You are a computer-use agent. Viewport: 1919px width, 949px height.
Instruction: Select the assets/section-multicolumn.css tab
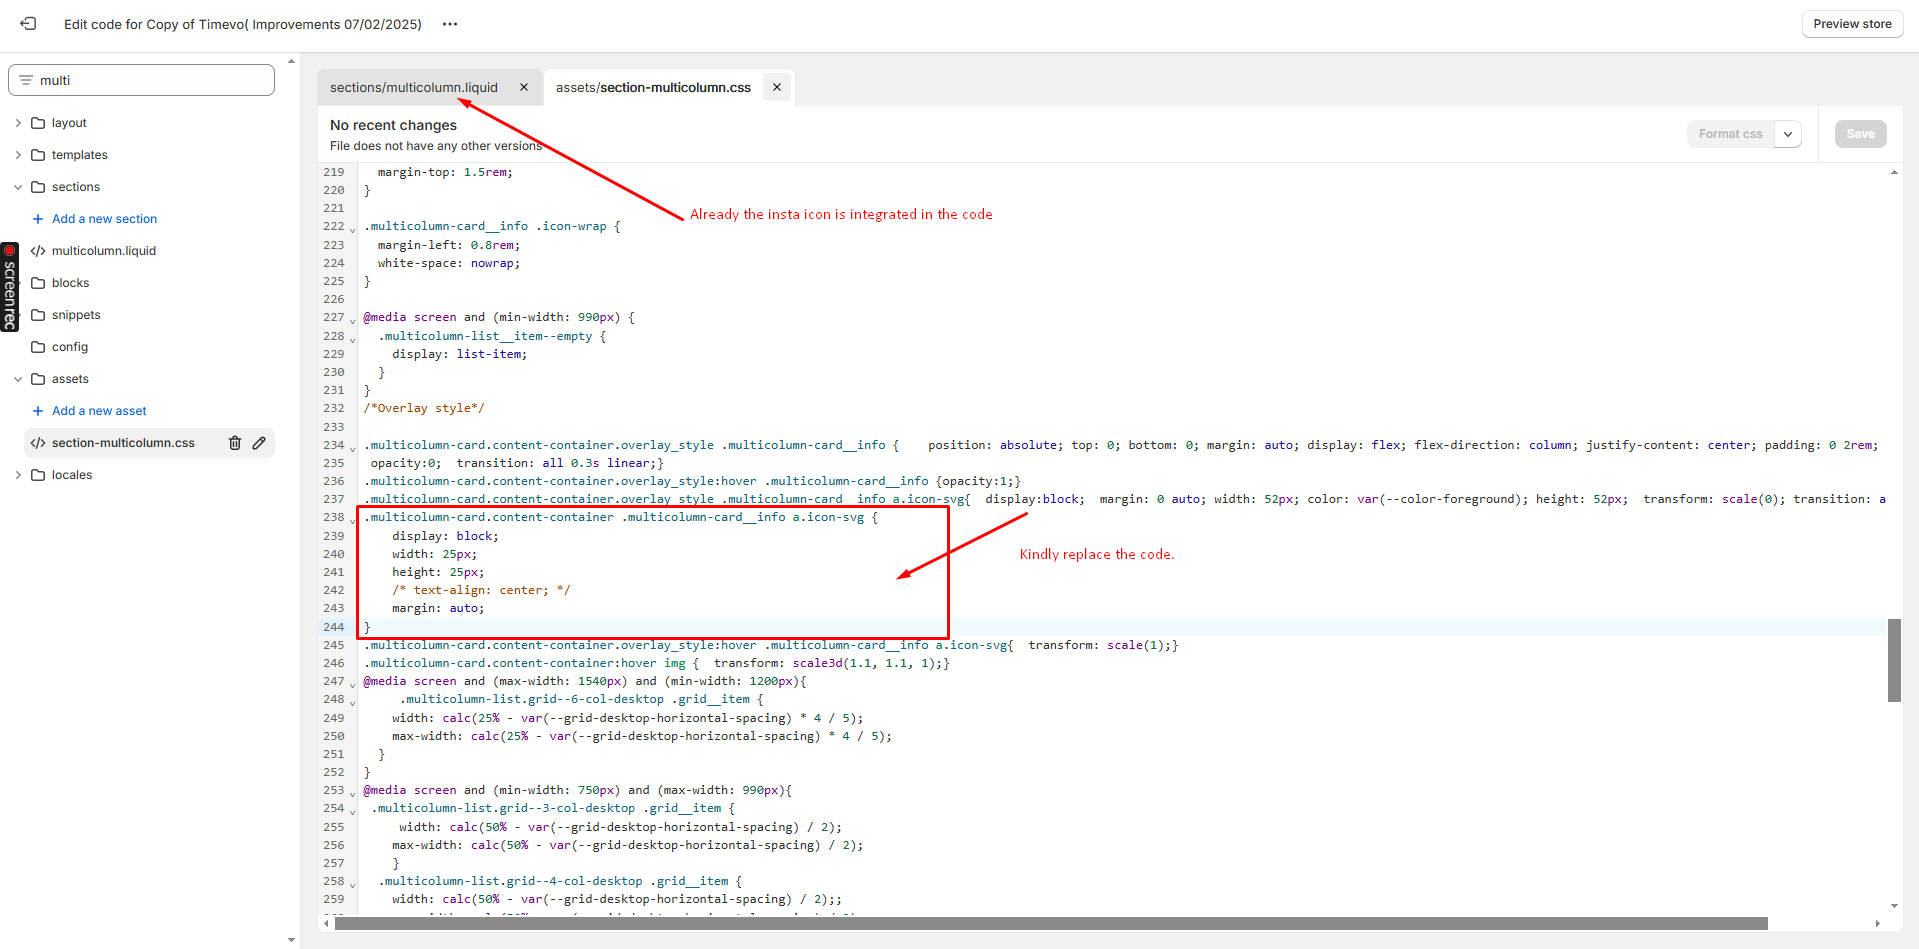click(653, 87)
